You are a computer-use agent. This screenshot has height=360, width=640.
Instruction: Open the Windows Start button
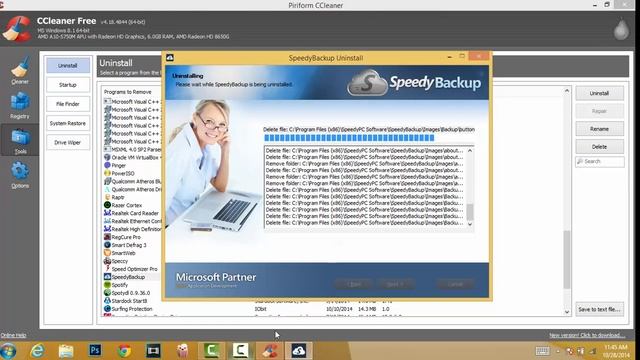pos(9,351)
